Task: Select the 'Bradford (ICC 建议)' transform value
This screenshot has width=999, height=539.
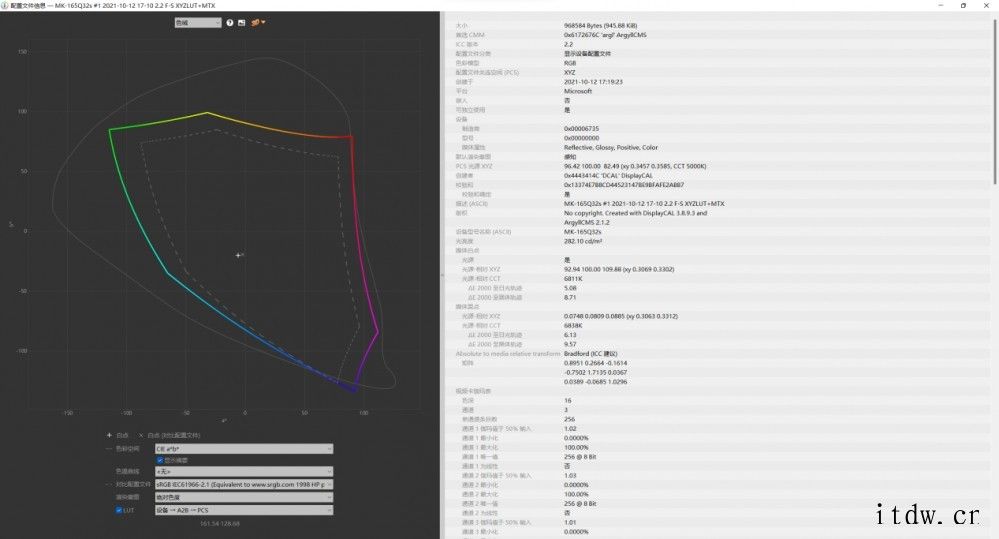Action: click(x=591, y=354)
